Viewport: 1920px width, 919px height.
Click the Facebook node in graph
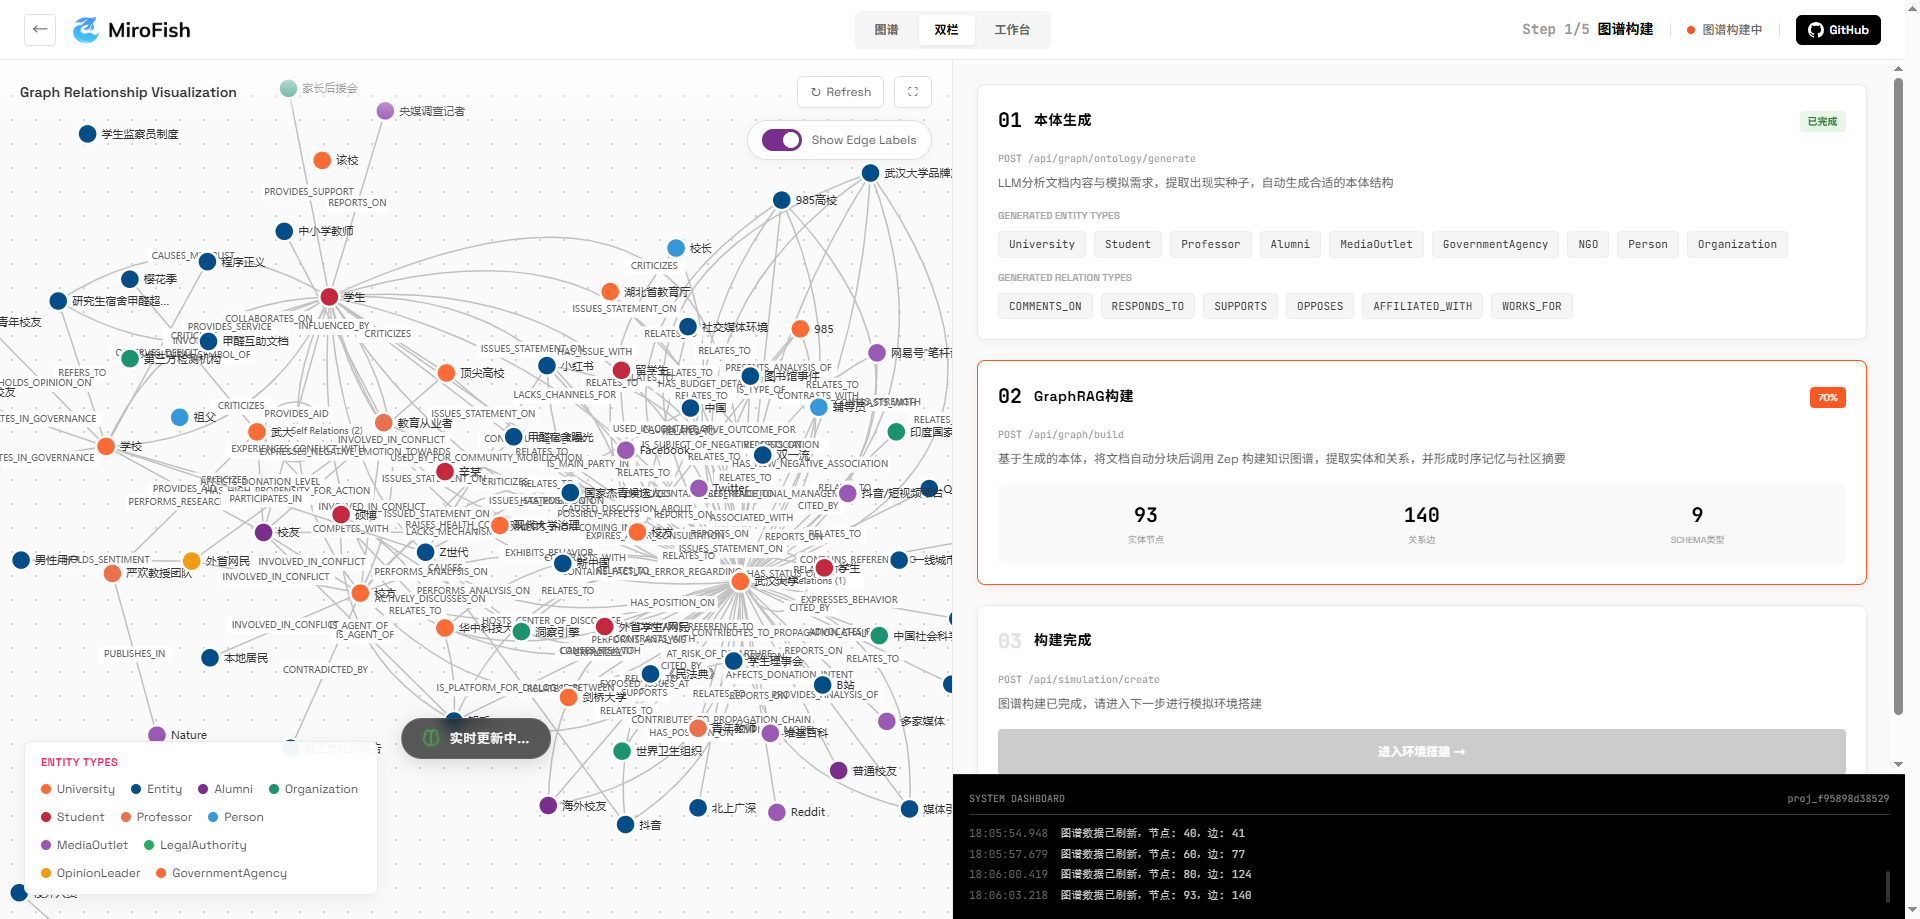pos(626,451)
